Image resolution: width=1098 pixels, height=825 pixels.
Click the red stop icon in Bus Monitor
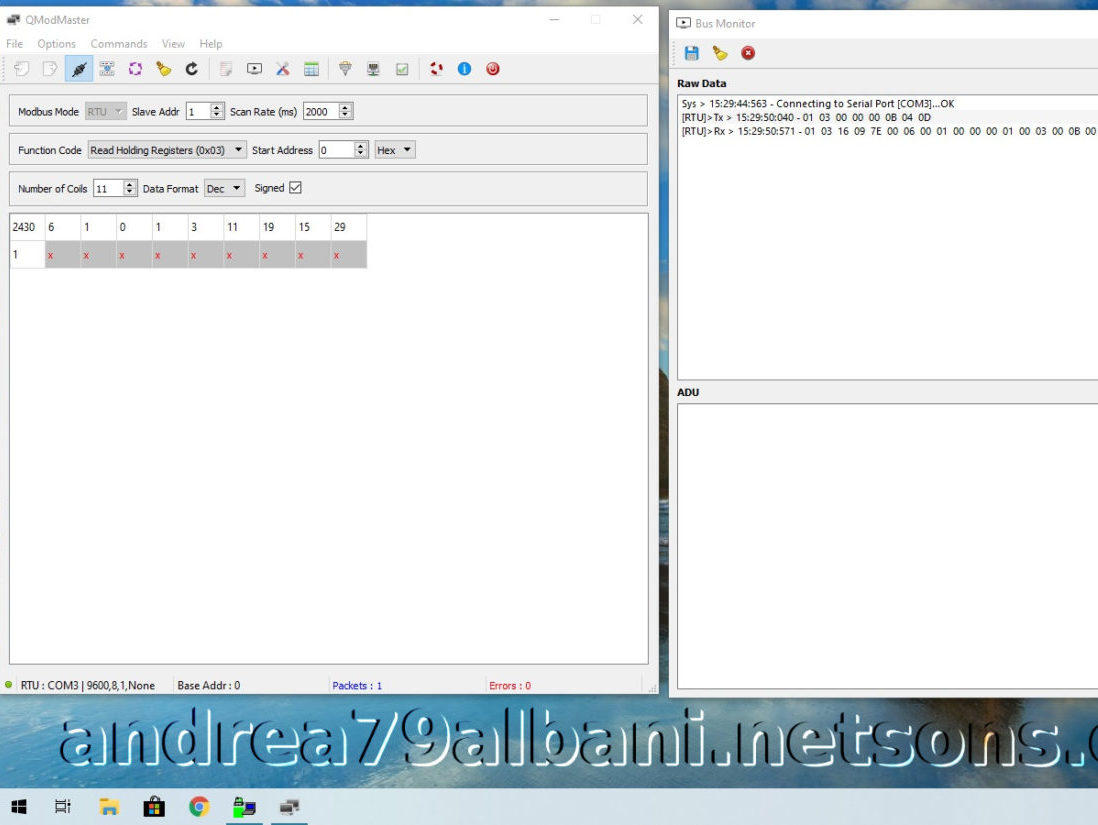coord(749,53)
